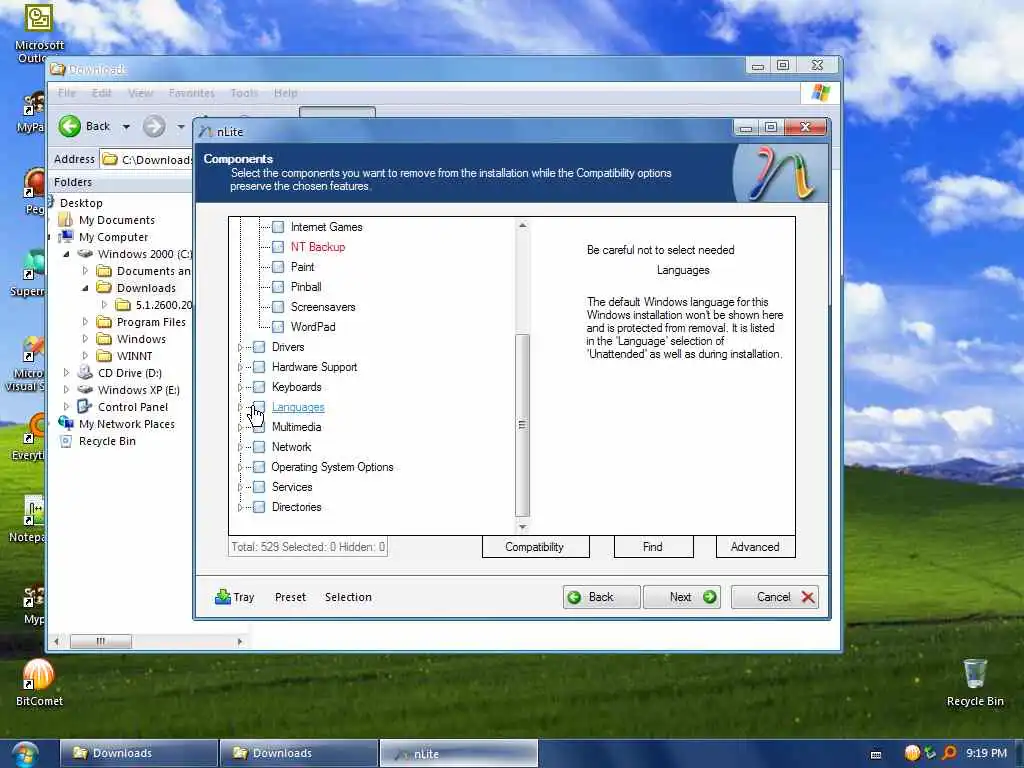Open the File menu in Downloads window
This screenshot has height=768, width=1024.
(x=67, y=93)
